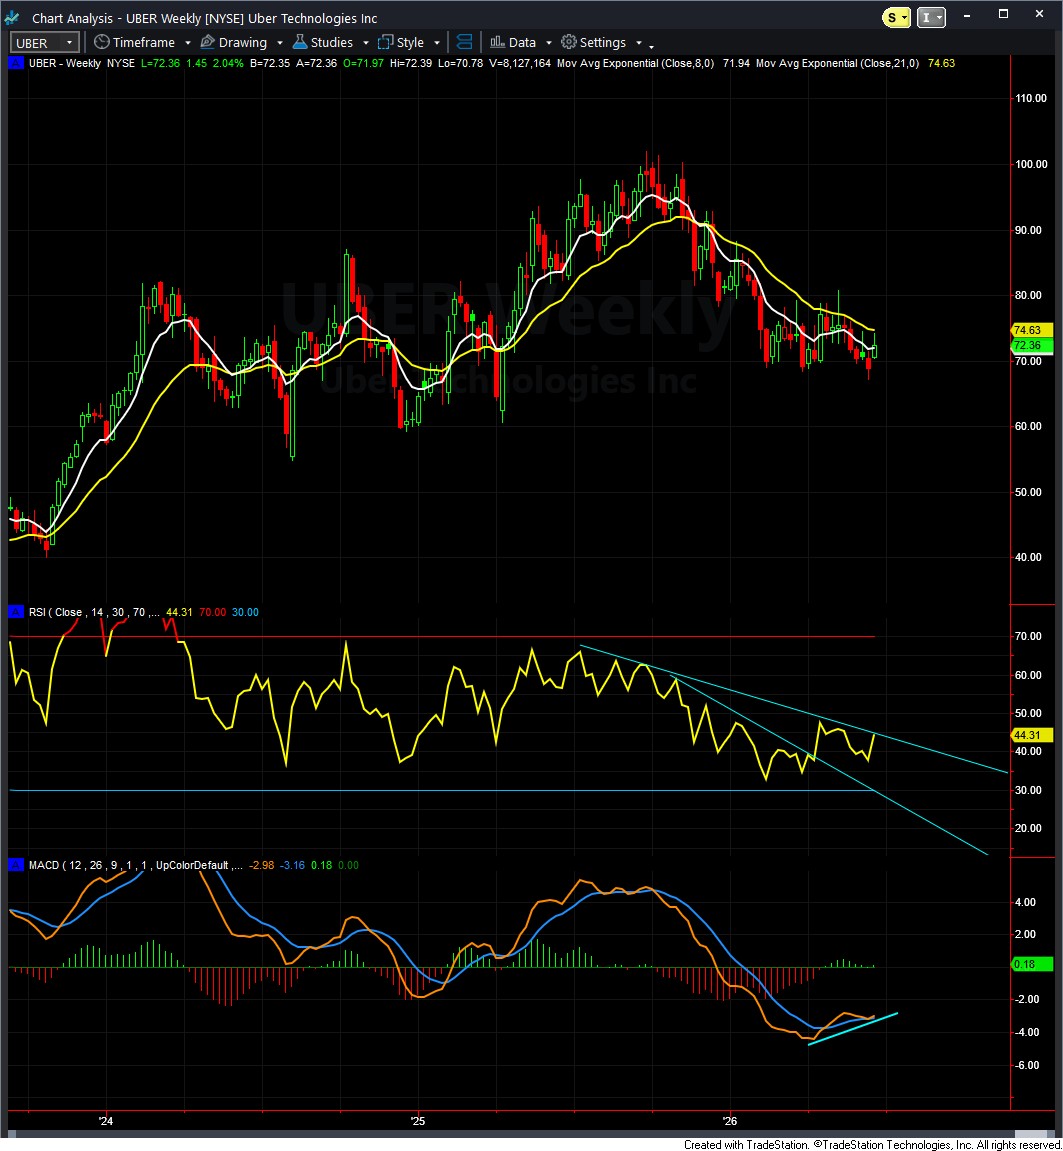This screenshot has width=1063, height=1151.
Task: Click the blue -3.16 MACD signal value
Action: coord(293,865)
